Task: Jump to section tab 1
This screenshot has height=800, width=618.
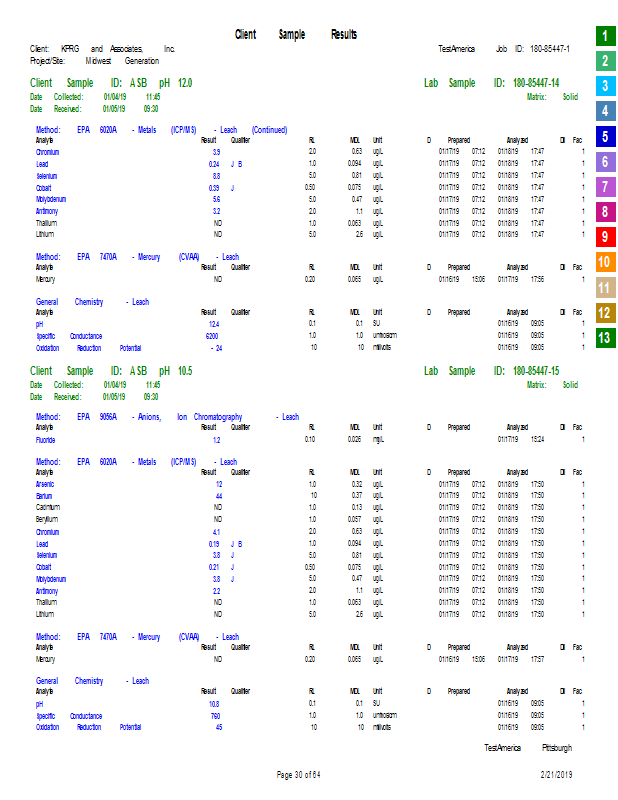Action: click(x=603, y=36)
